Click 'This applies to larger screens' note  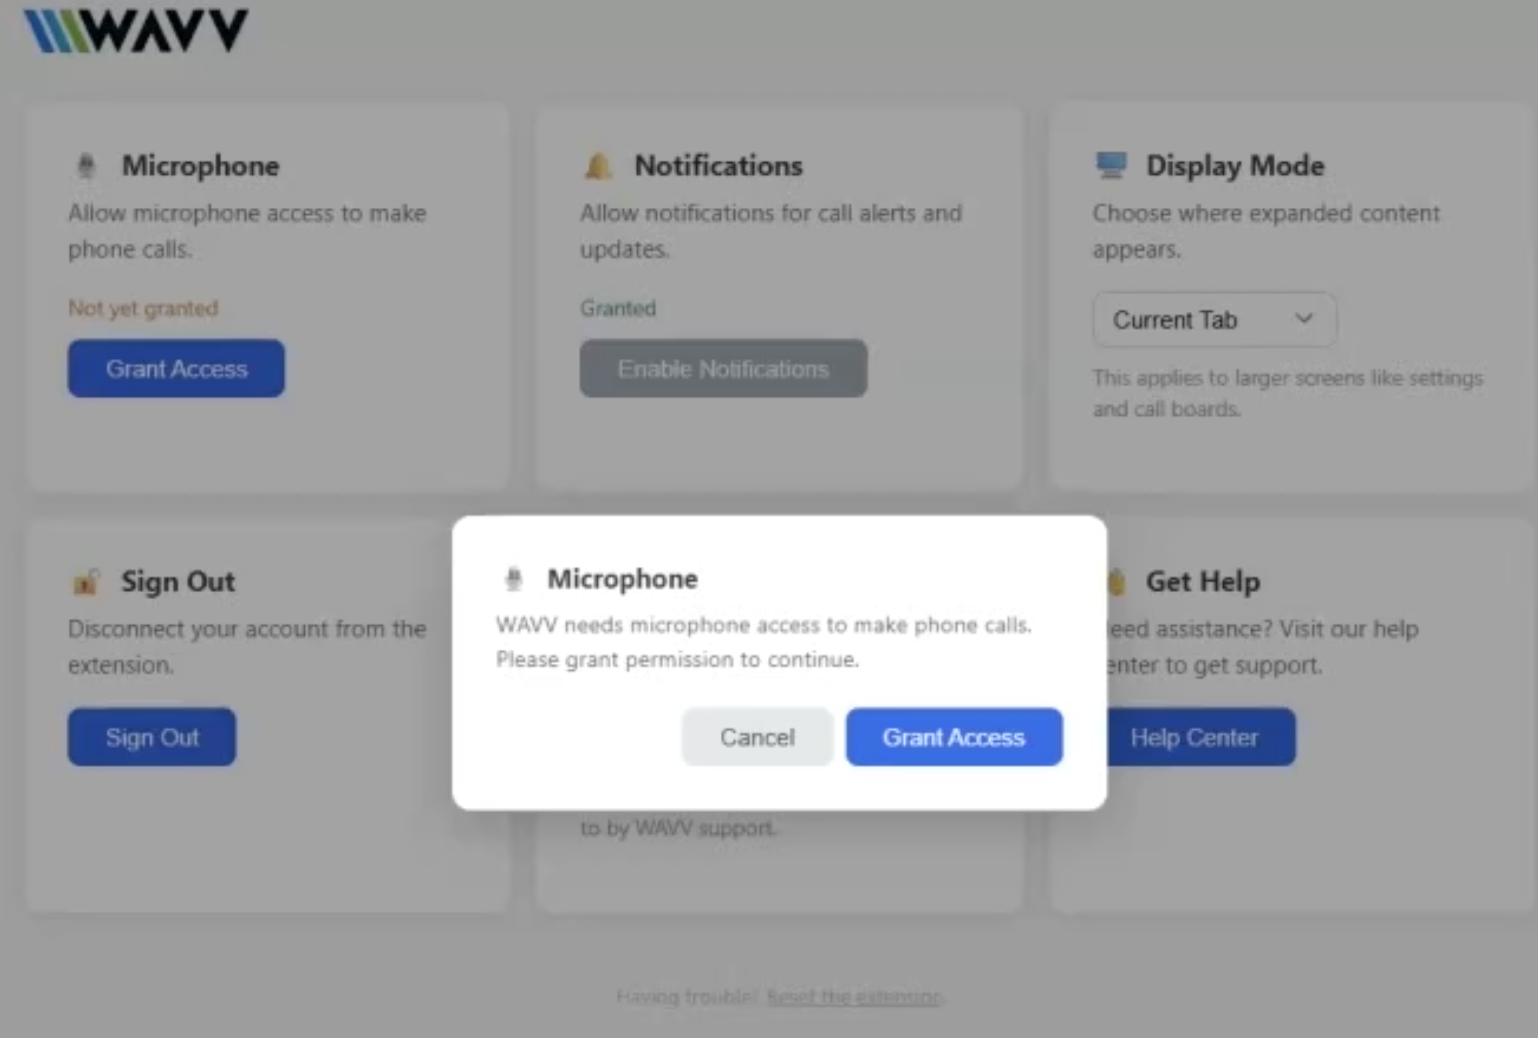pos(1288,393)
